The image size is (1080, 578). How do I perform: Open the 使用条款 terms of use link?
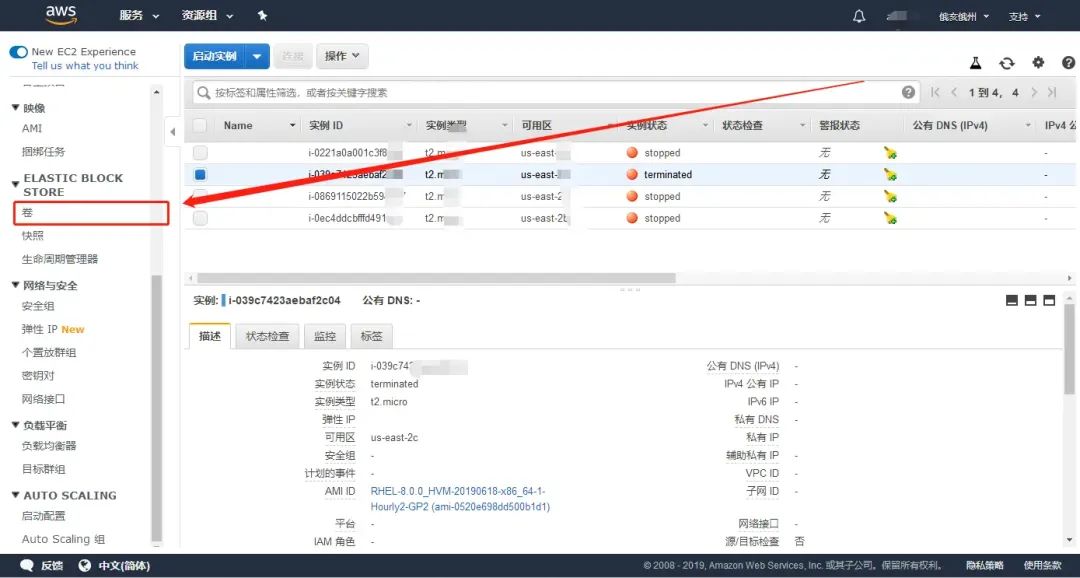click(1042, 566)
